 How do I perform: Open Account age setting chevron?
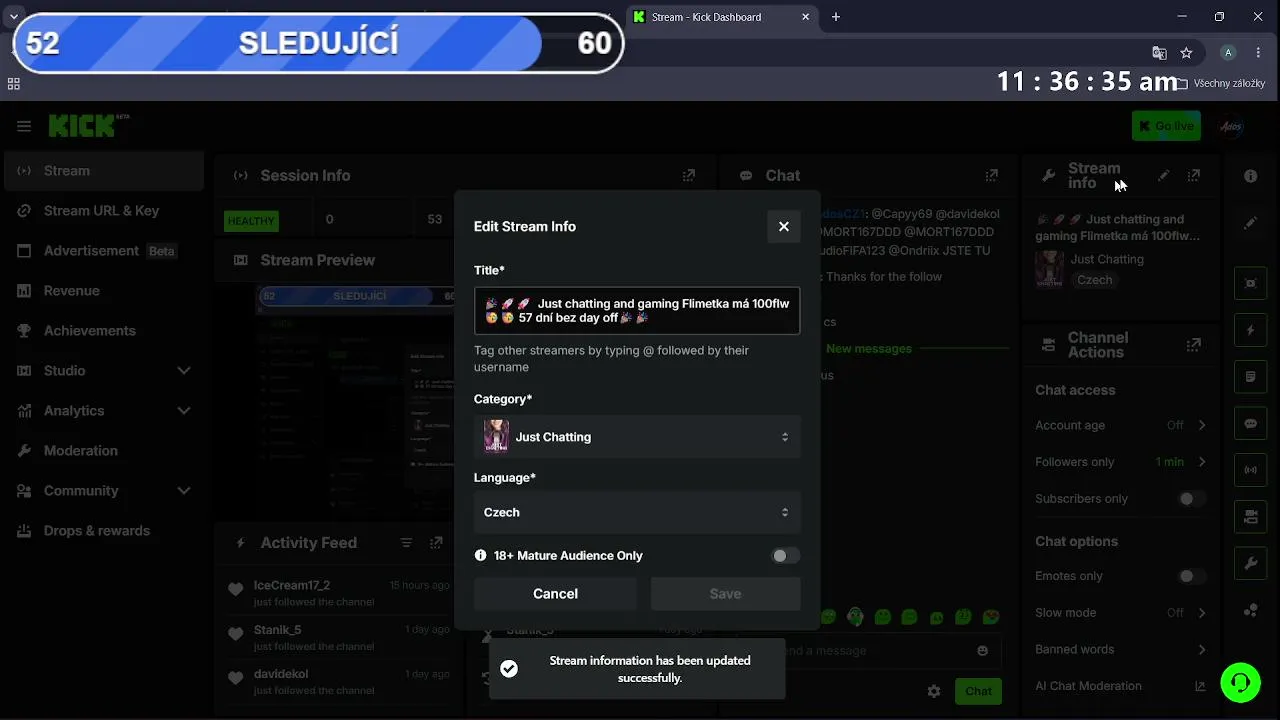point(1202,425)
